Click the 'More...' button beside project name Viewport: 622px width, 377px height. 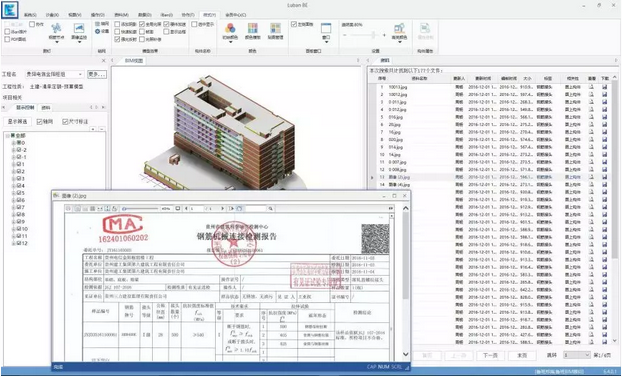96,74
